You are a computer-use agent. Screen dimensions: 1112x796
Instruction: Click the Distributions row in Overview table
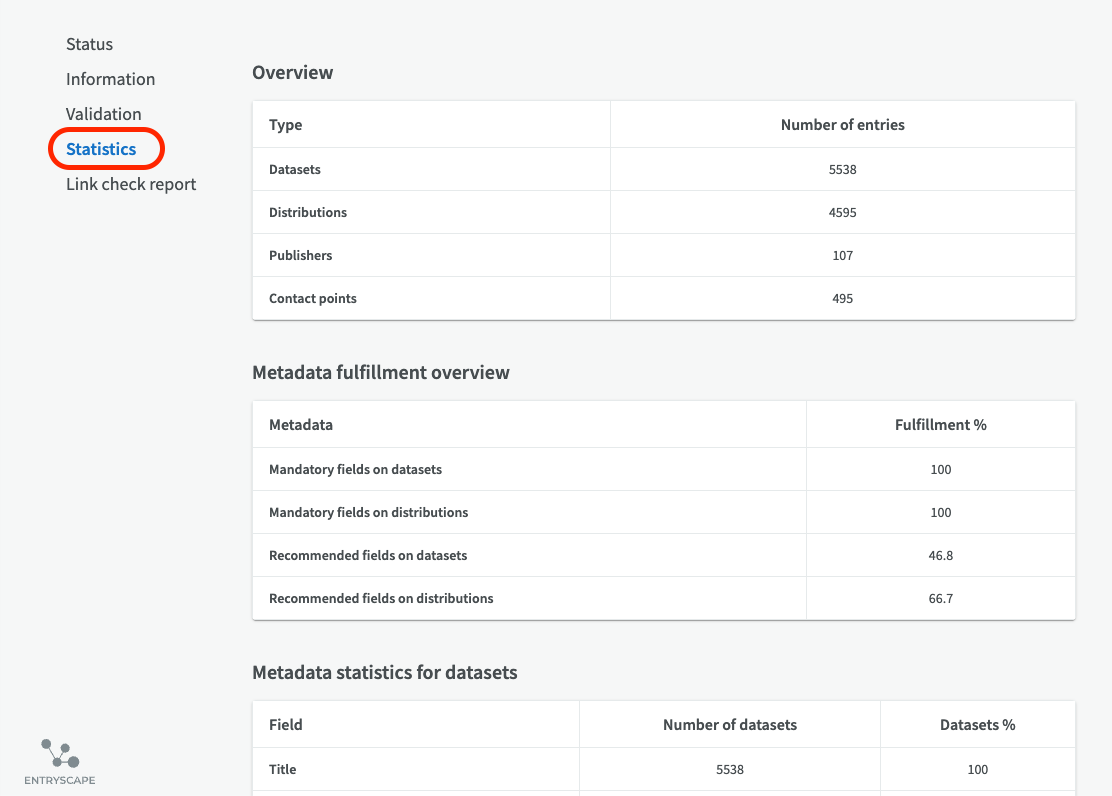pos(308,212)
